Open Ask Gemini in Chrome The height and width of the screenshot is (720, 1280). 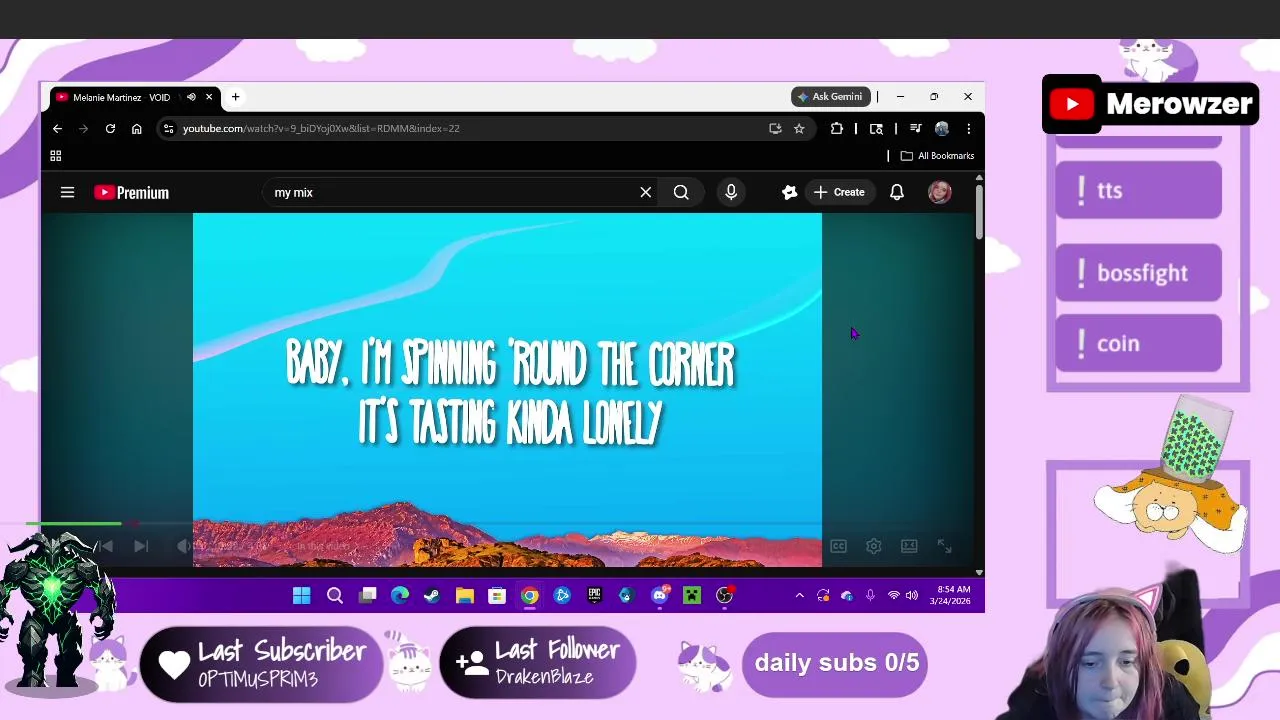click(830, 97)
